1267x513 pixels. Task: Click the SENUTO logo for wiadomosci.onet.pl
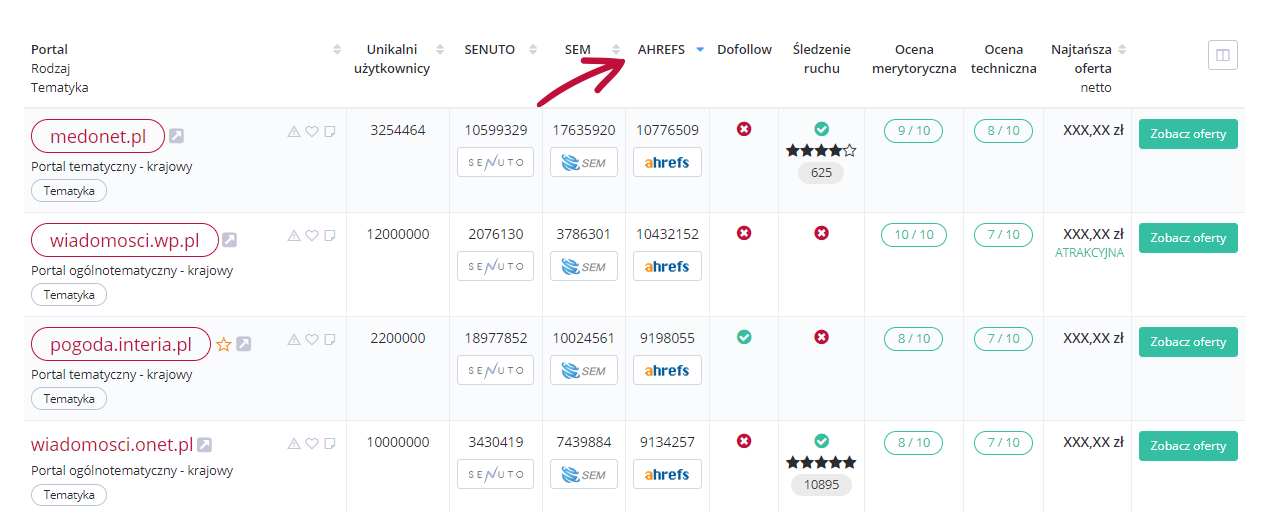point(496,474)
